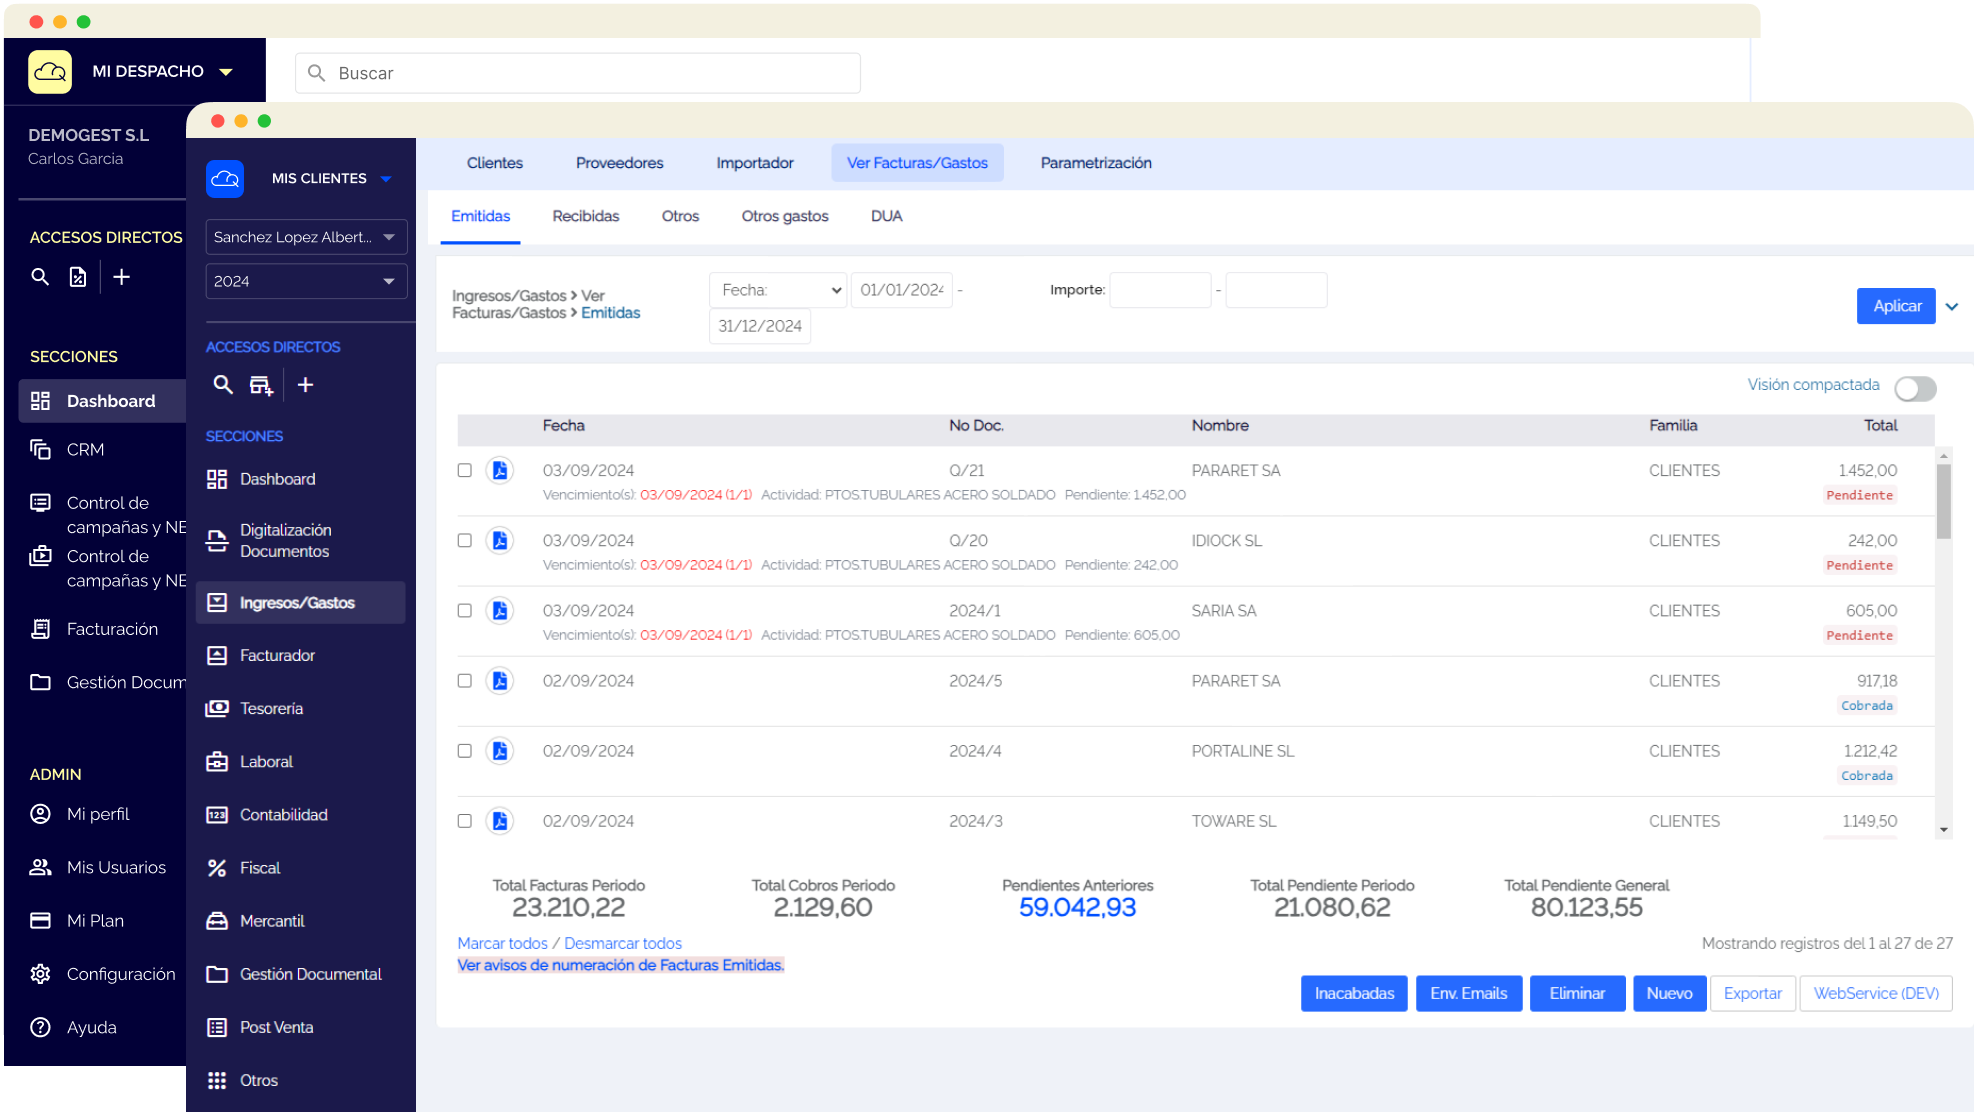The height and width of the screenshot is (1112, 1974).
Task: Click the Eliminar button
Action: click(x=1577, y=993)
